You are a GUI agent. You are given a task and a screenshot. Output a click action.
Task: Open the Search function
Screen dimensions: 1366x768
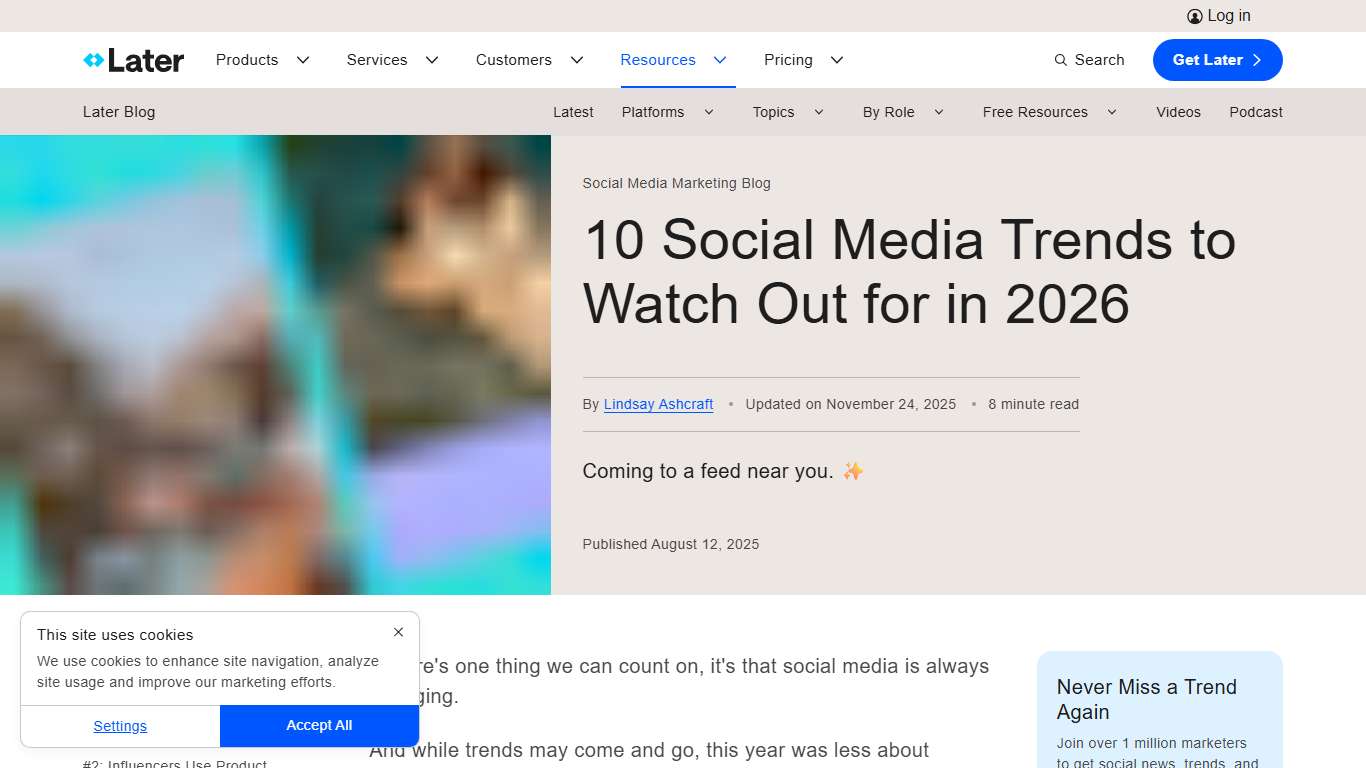[1089, 60]
